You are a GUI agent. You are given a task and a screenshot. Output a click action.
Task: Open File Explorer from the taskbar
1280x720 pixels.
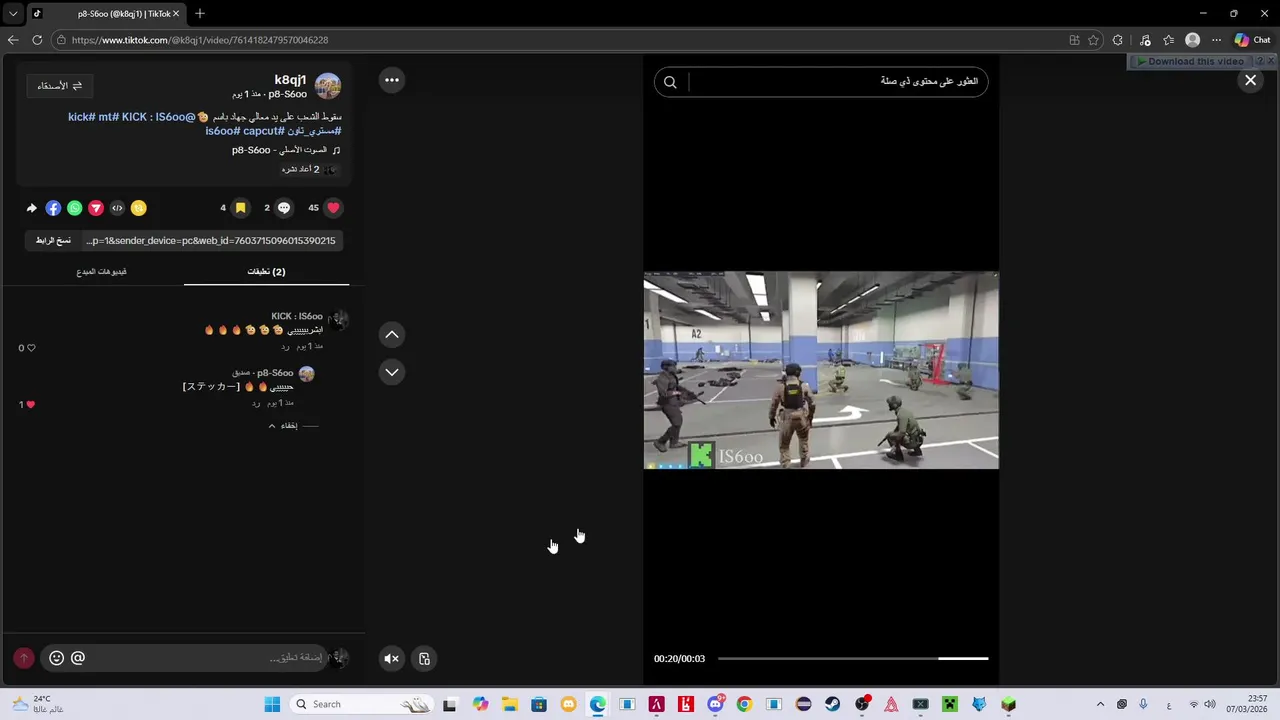pos(509,704)
